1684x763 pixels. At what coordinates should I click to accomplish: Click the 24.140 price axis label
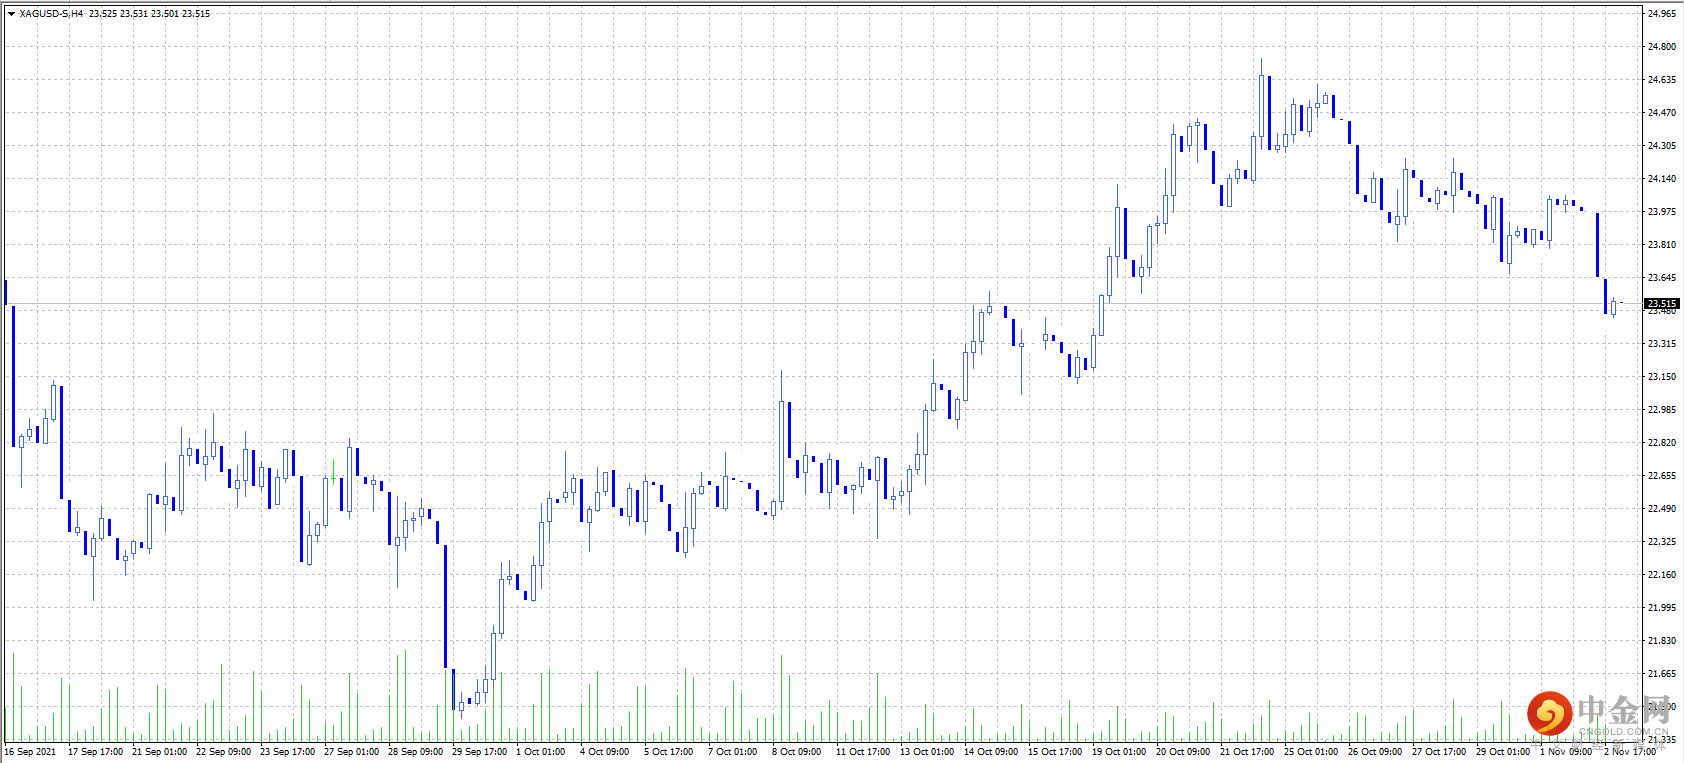[x=1661, y=179]
